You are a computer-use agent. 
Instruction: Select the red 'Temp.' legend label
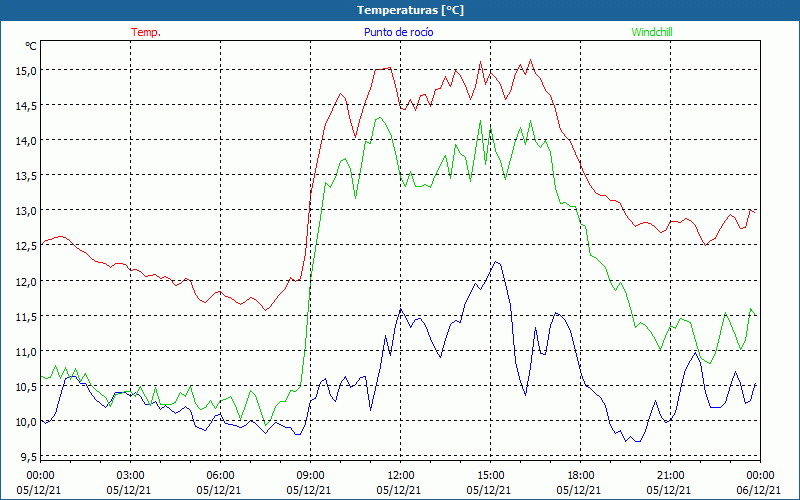coord(146,32)
